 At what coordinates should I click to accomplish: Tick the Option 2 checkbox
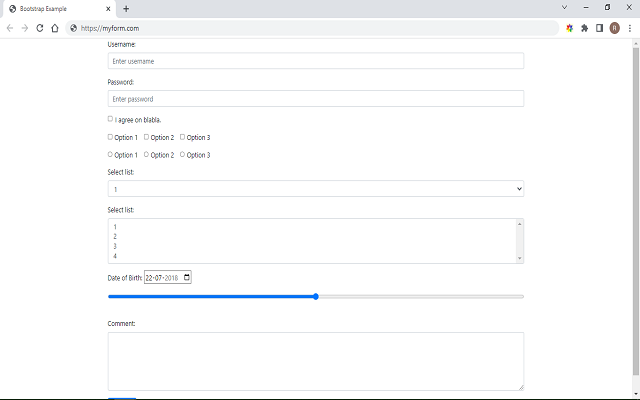(147, 137)
